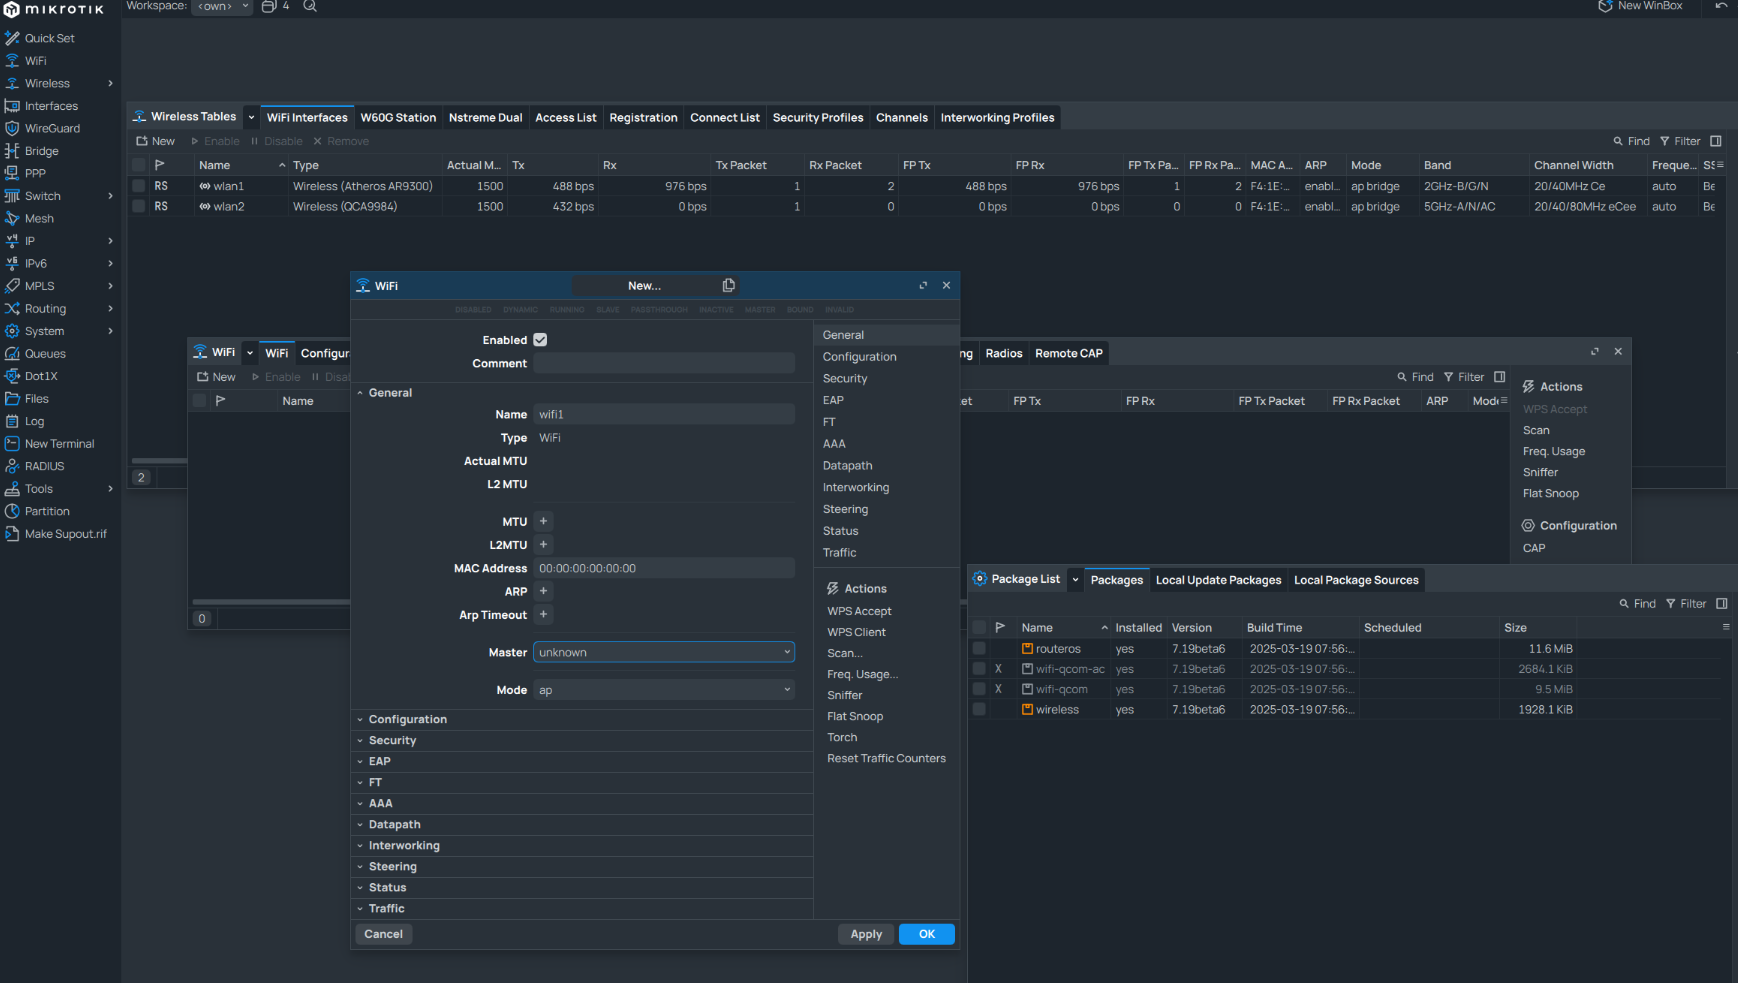Open the Remote CAP tab

click(x=1069, y=353)
